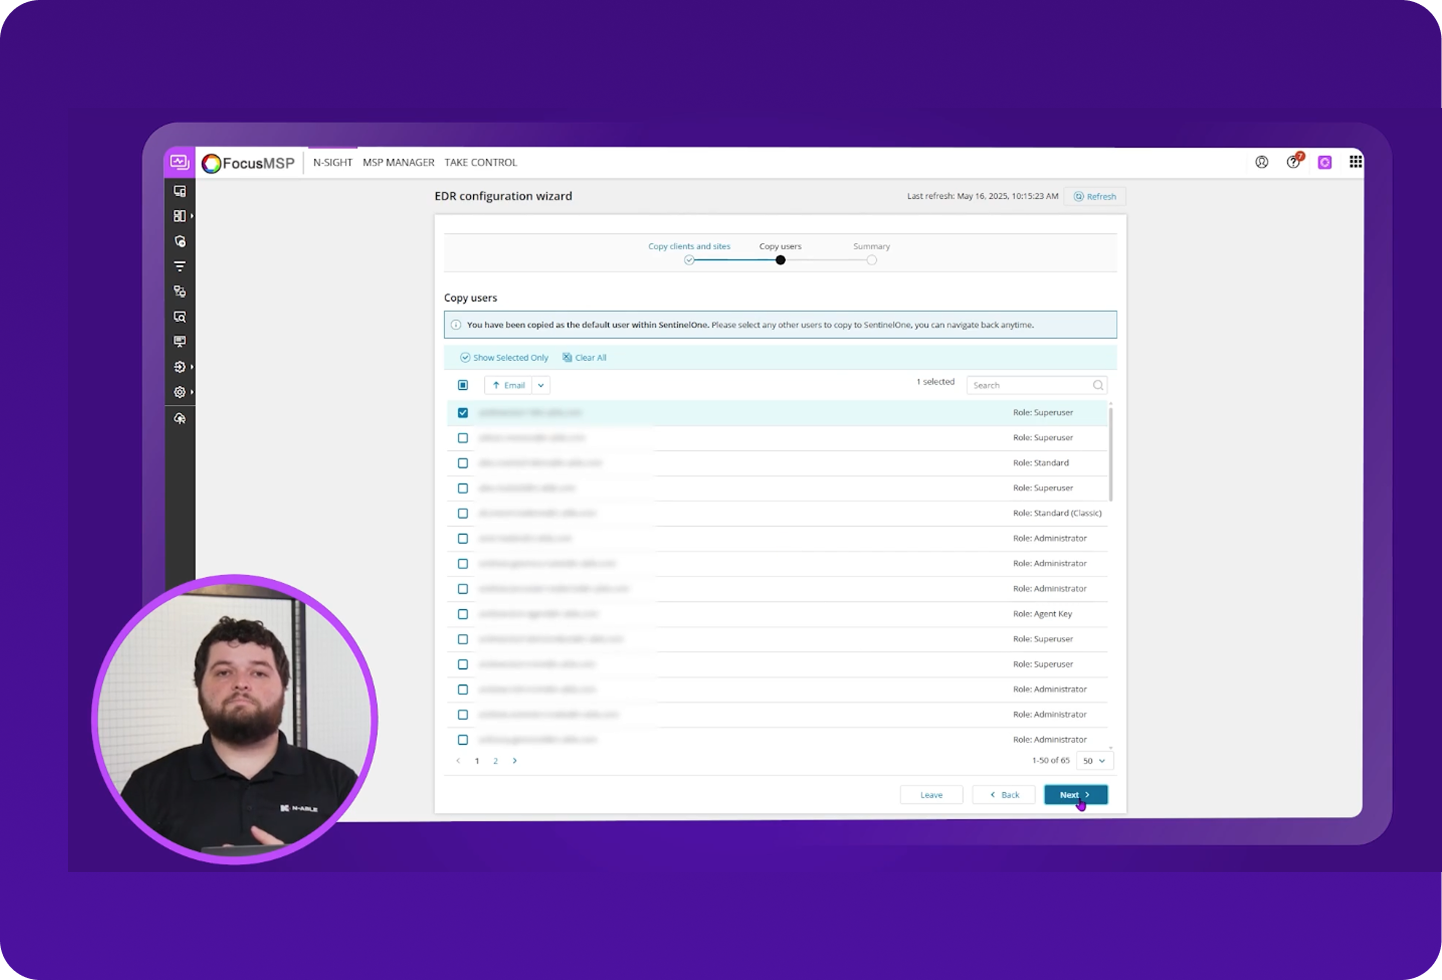Click Clear All selections

click(584, 358)
